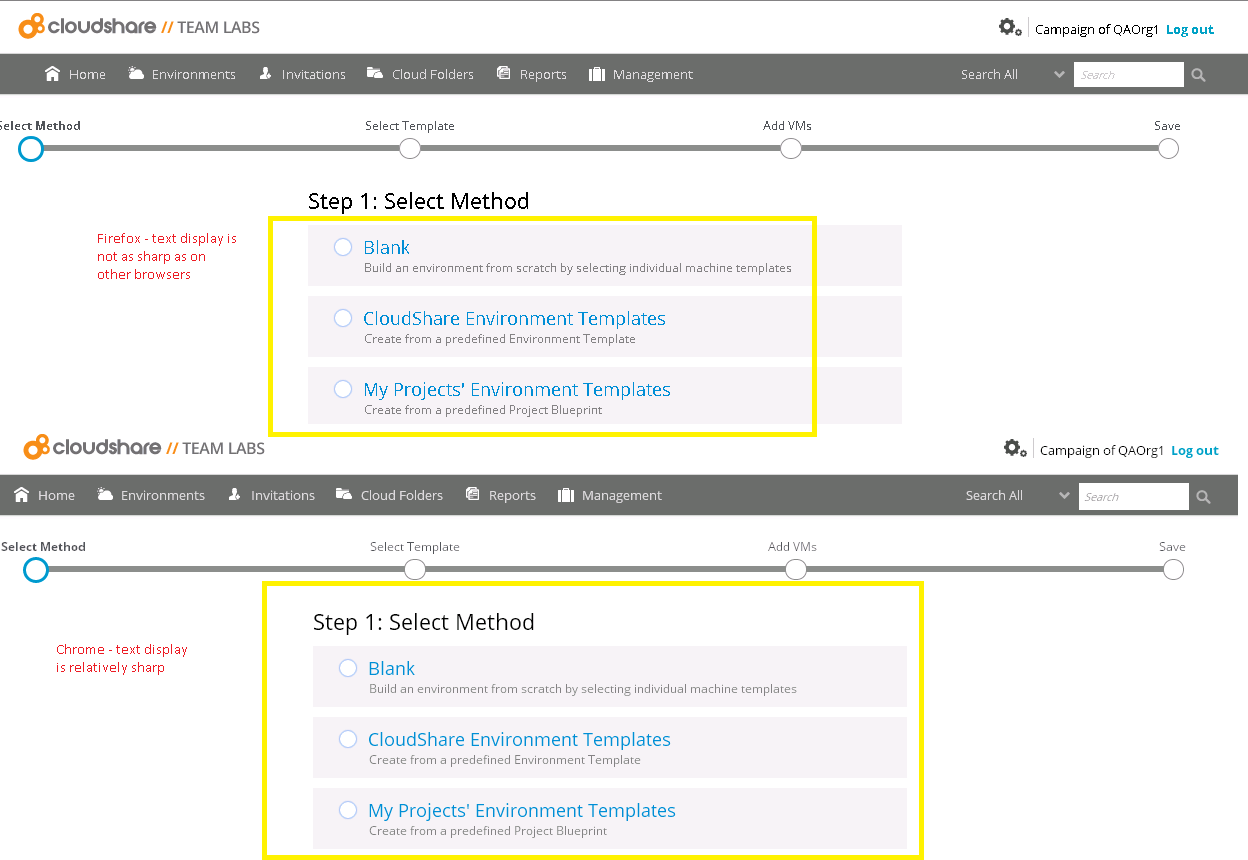Focus the Search input in upper Firefox page
Screen dimensions: 1248x860
[x=1129, y=75]
